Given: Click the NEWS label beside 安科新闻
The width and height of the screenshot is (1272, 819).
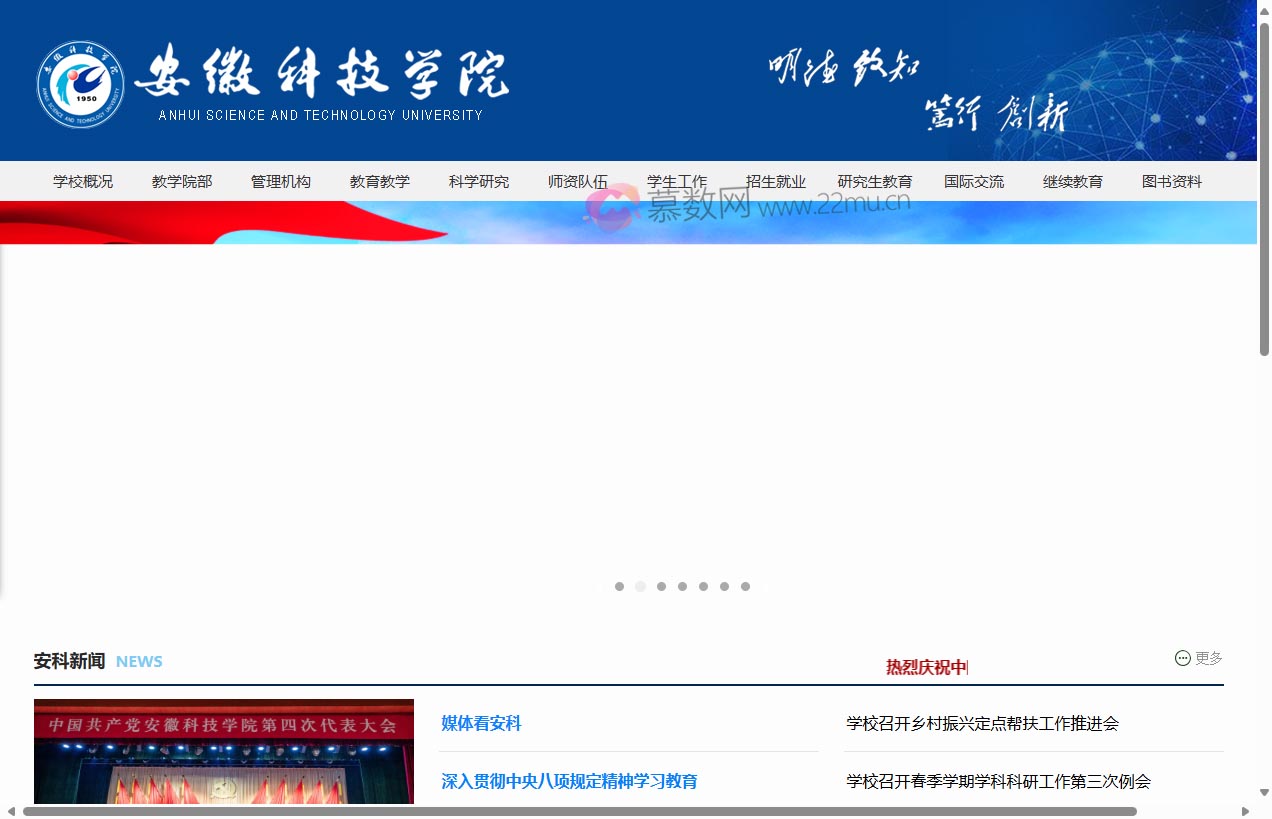Looking at the screenshot, I should click(139, 661).
